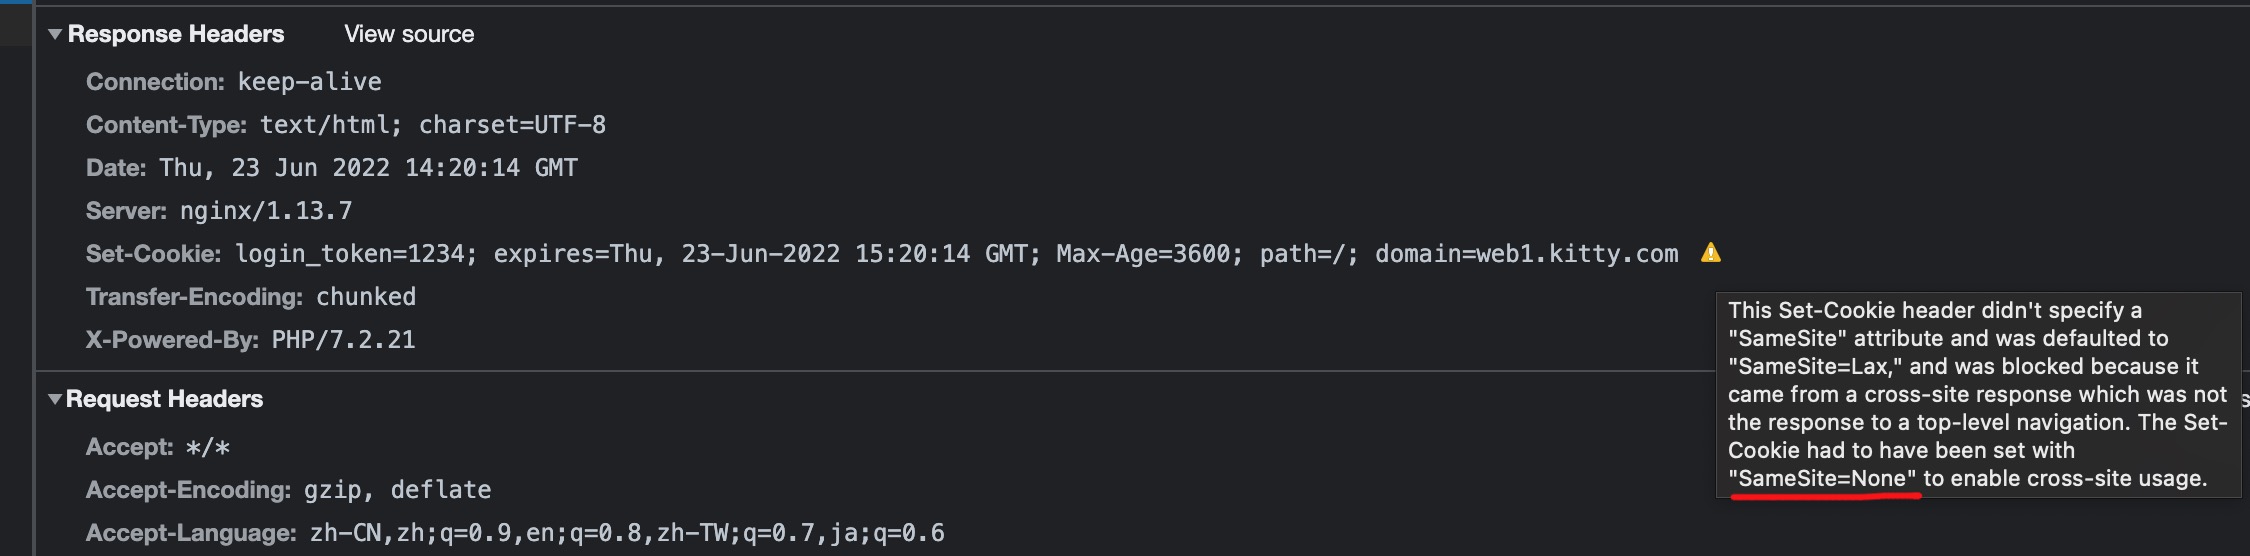Viewport: 2250px width, 556px height.
Task: Click the Server nginx/1.13.7 value
Action: 266,211
